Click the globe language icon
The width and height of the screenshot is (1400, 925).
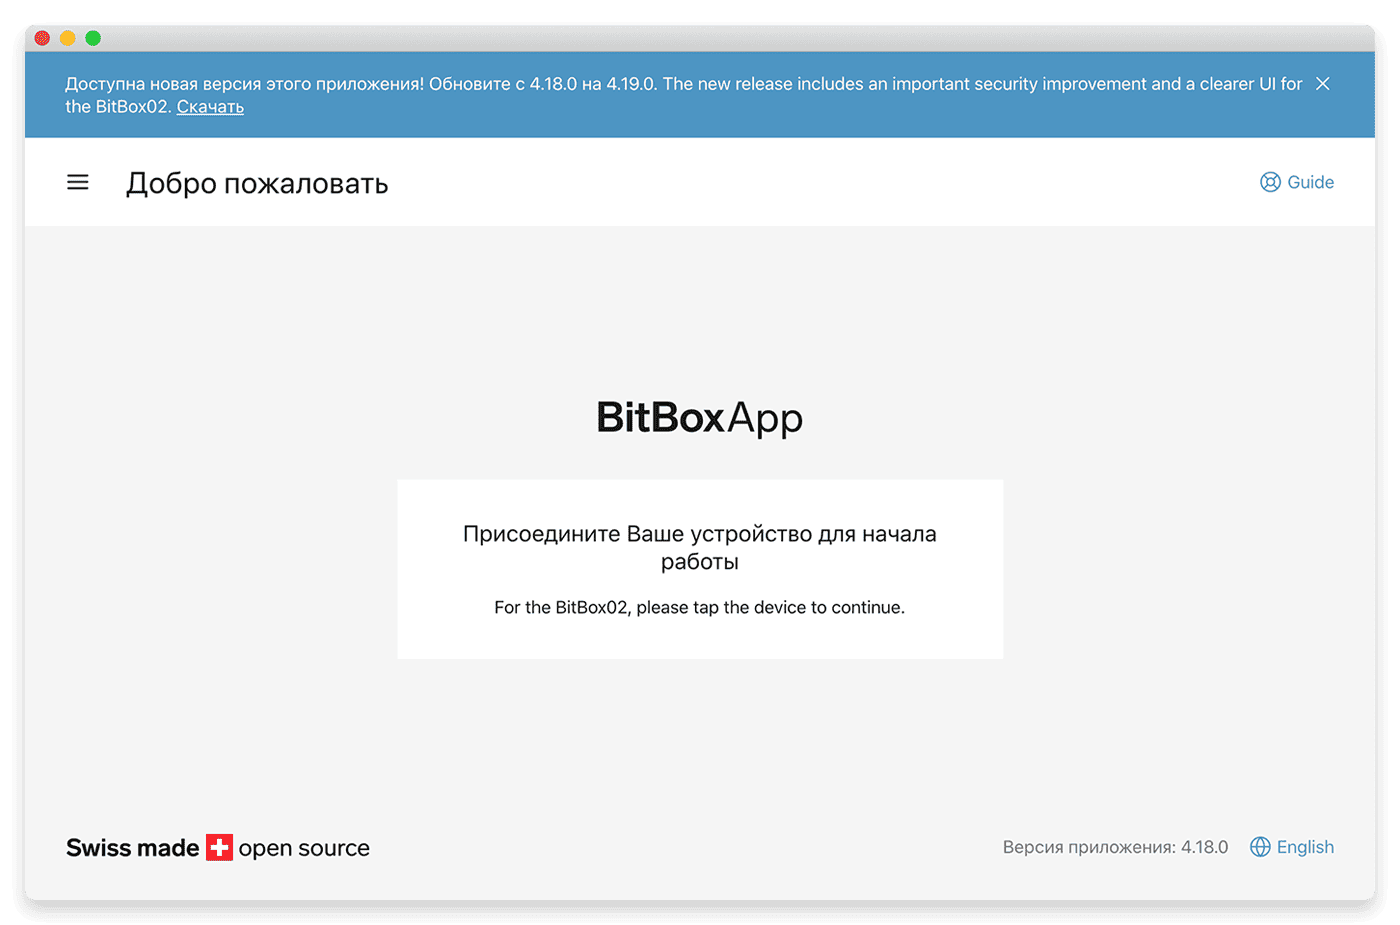(1260, 847)
